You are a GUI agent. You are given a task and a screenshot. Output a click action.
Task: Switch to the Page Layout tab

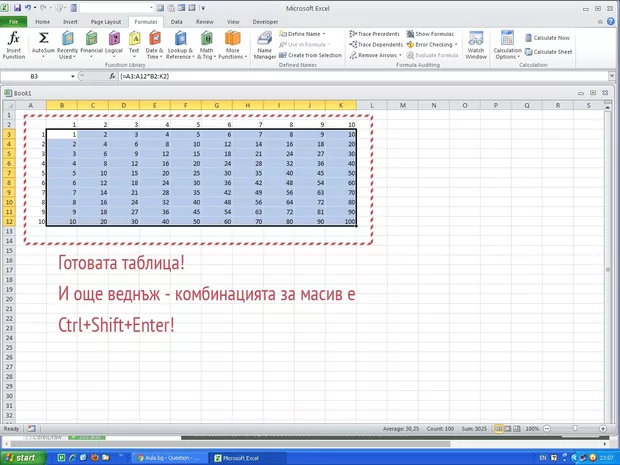coord(106,22)
